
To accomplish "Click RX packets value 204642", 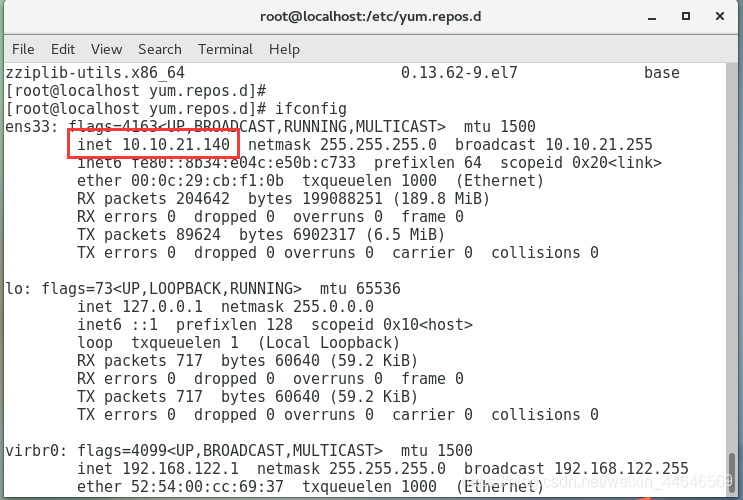I will pyautogui.click(x=203, y=199).
